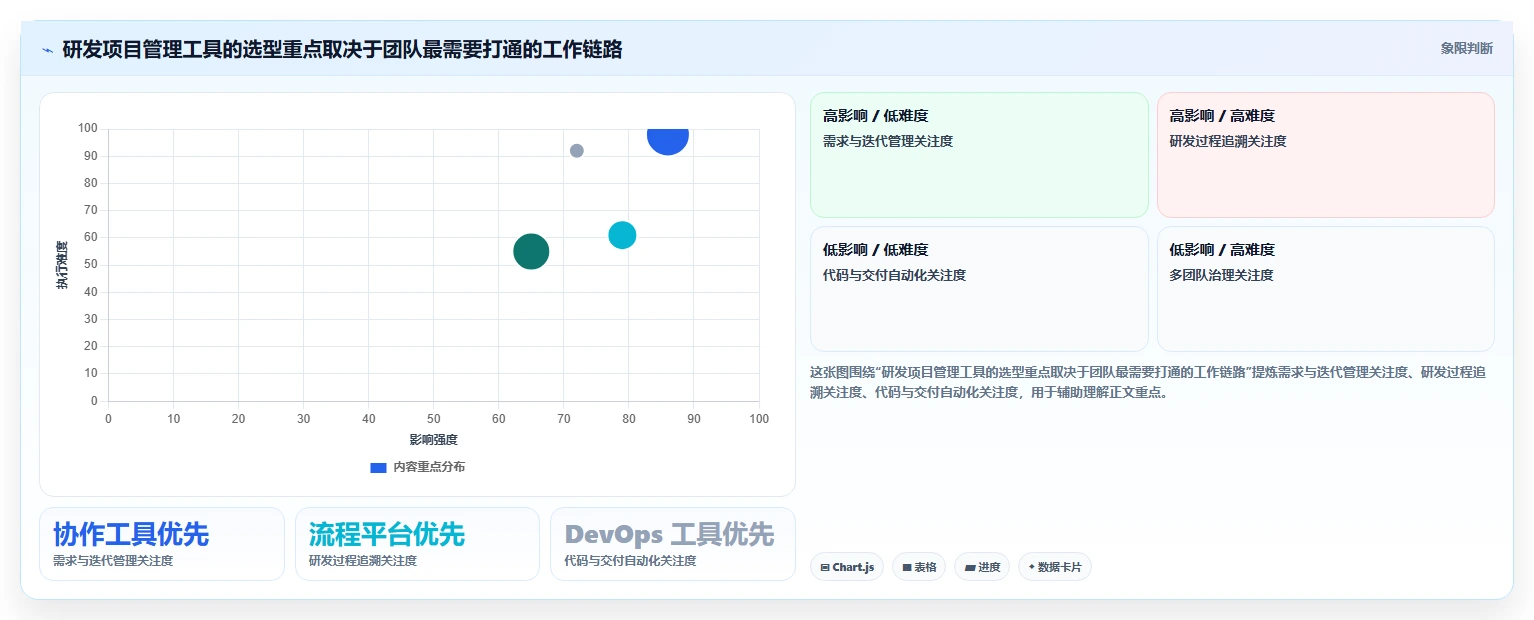Click the description paragraph starting 这张图围绕

point(1148,382)
